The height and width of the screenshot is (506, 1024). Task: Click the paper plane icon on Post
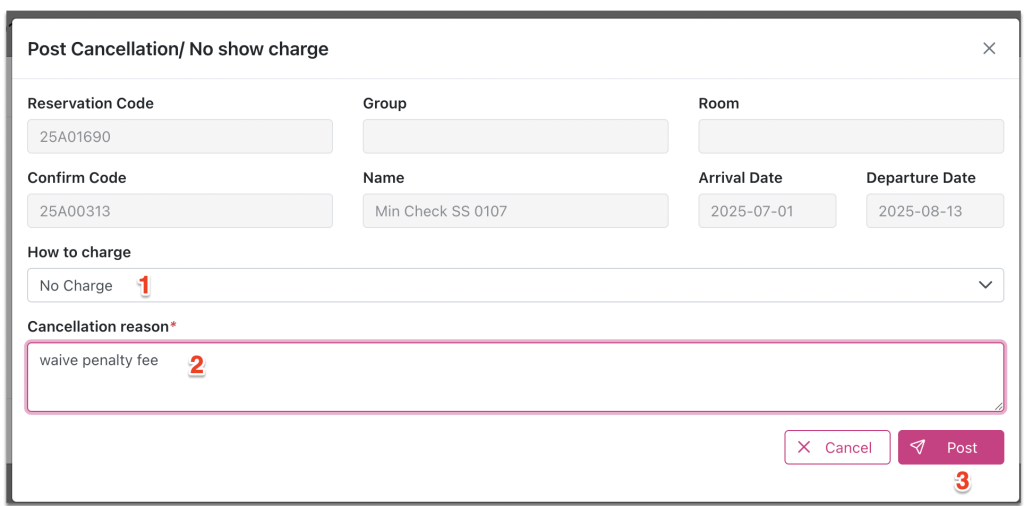coord(918,448)
